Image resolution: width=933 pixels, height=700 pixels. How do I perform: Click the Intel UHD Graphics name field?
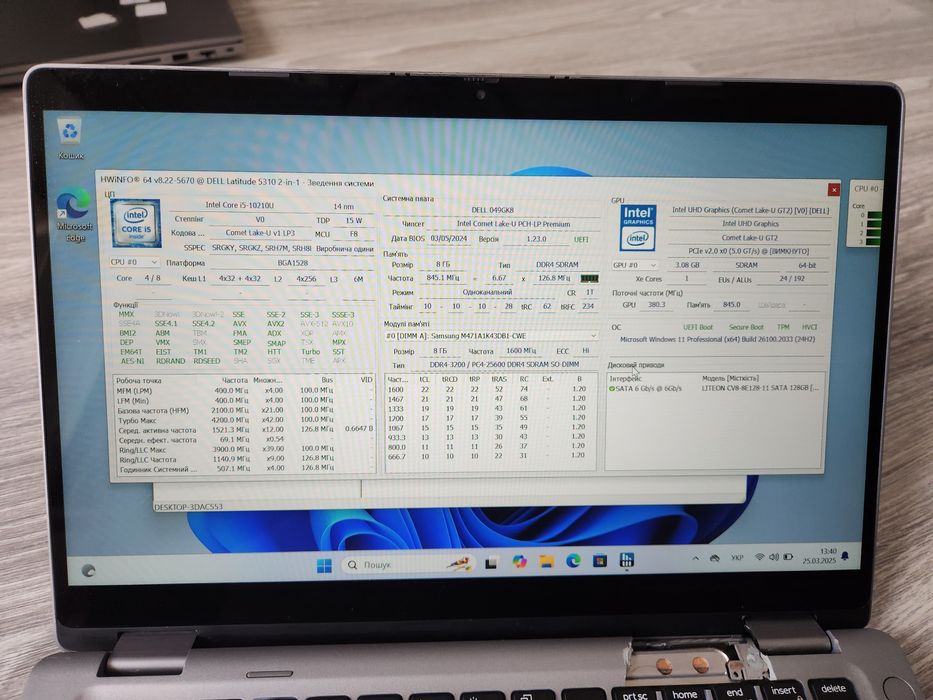(x=750, y=224)
